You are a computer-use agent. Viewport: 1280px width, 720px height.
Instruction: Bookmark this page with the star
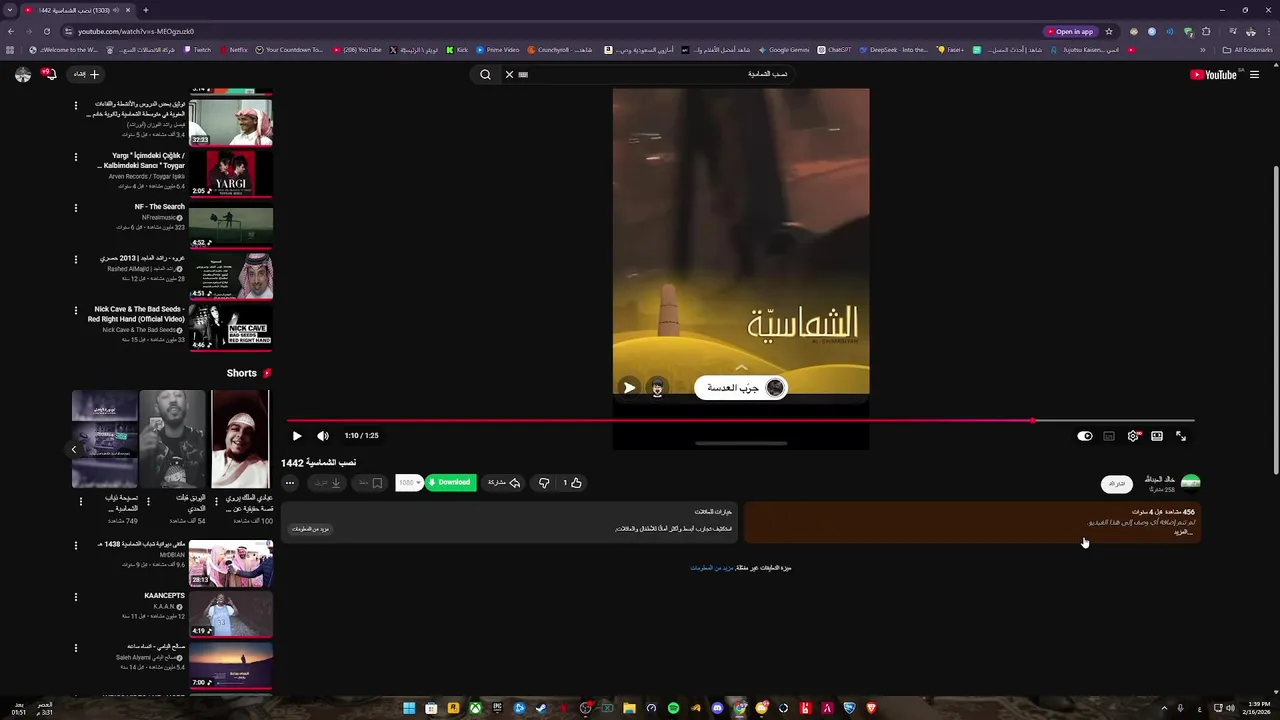click(1109, 31)
